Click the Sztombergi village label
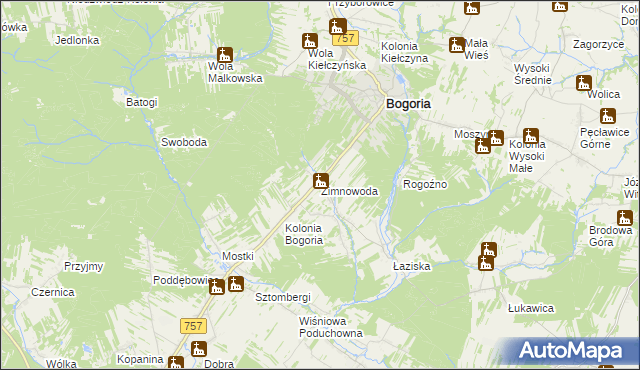The height and width of the screenshot is (370, 640). click(x=283, y=297)
